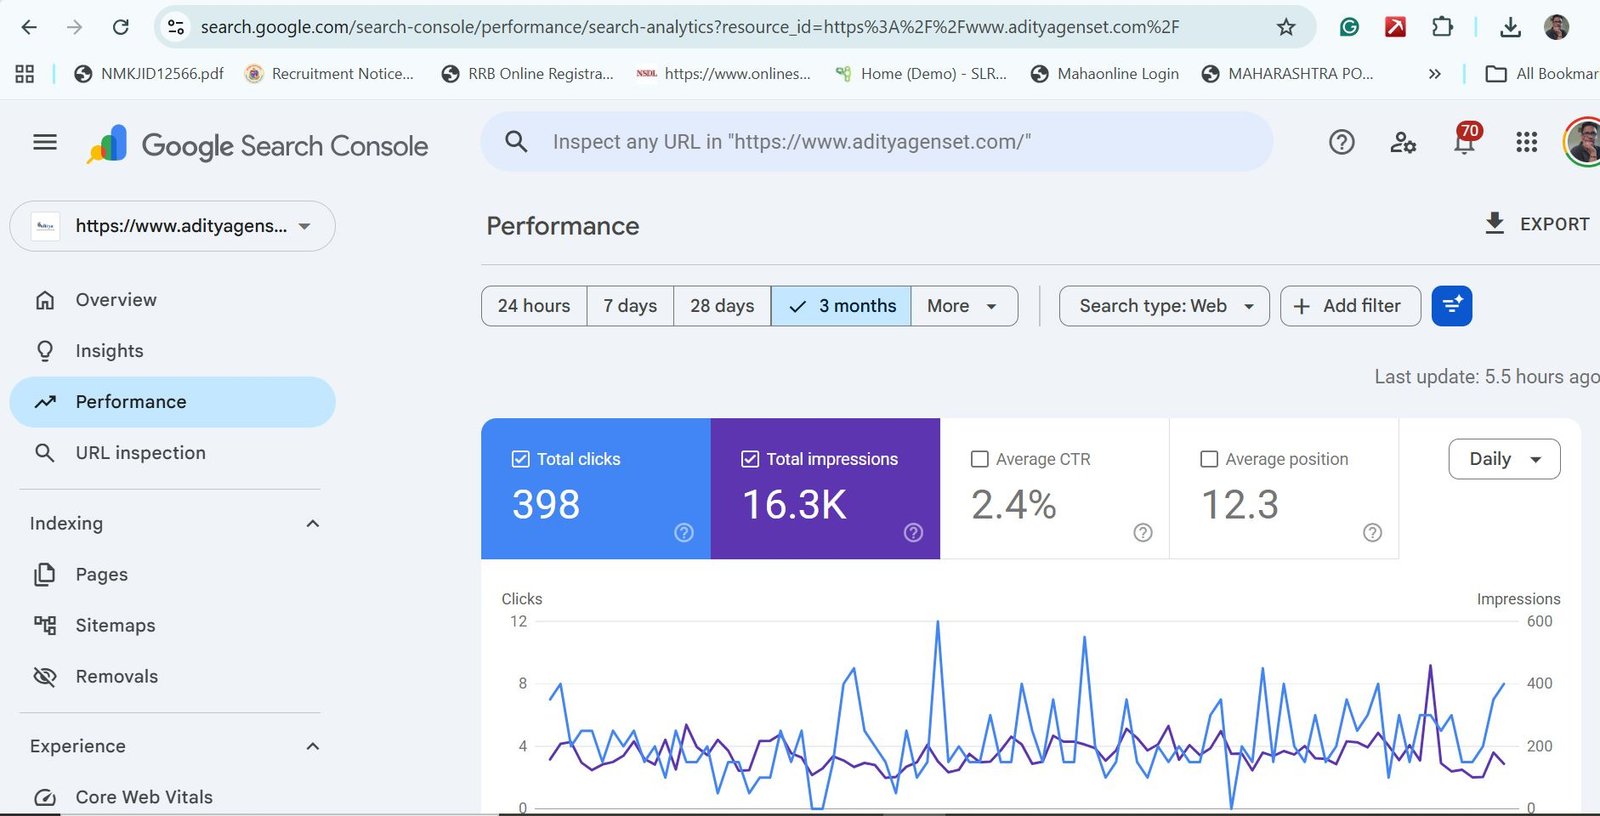Open Core Web Vitals under Experience

pyautogui.click(x=172, y=797)
